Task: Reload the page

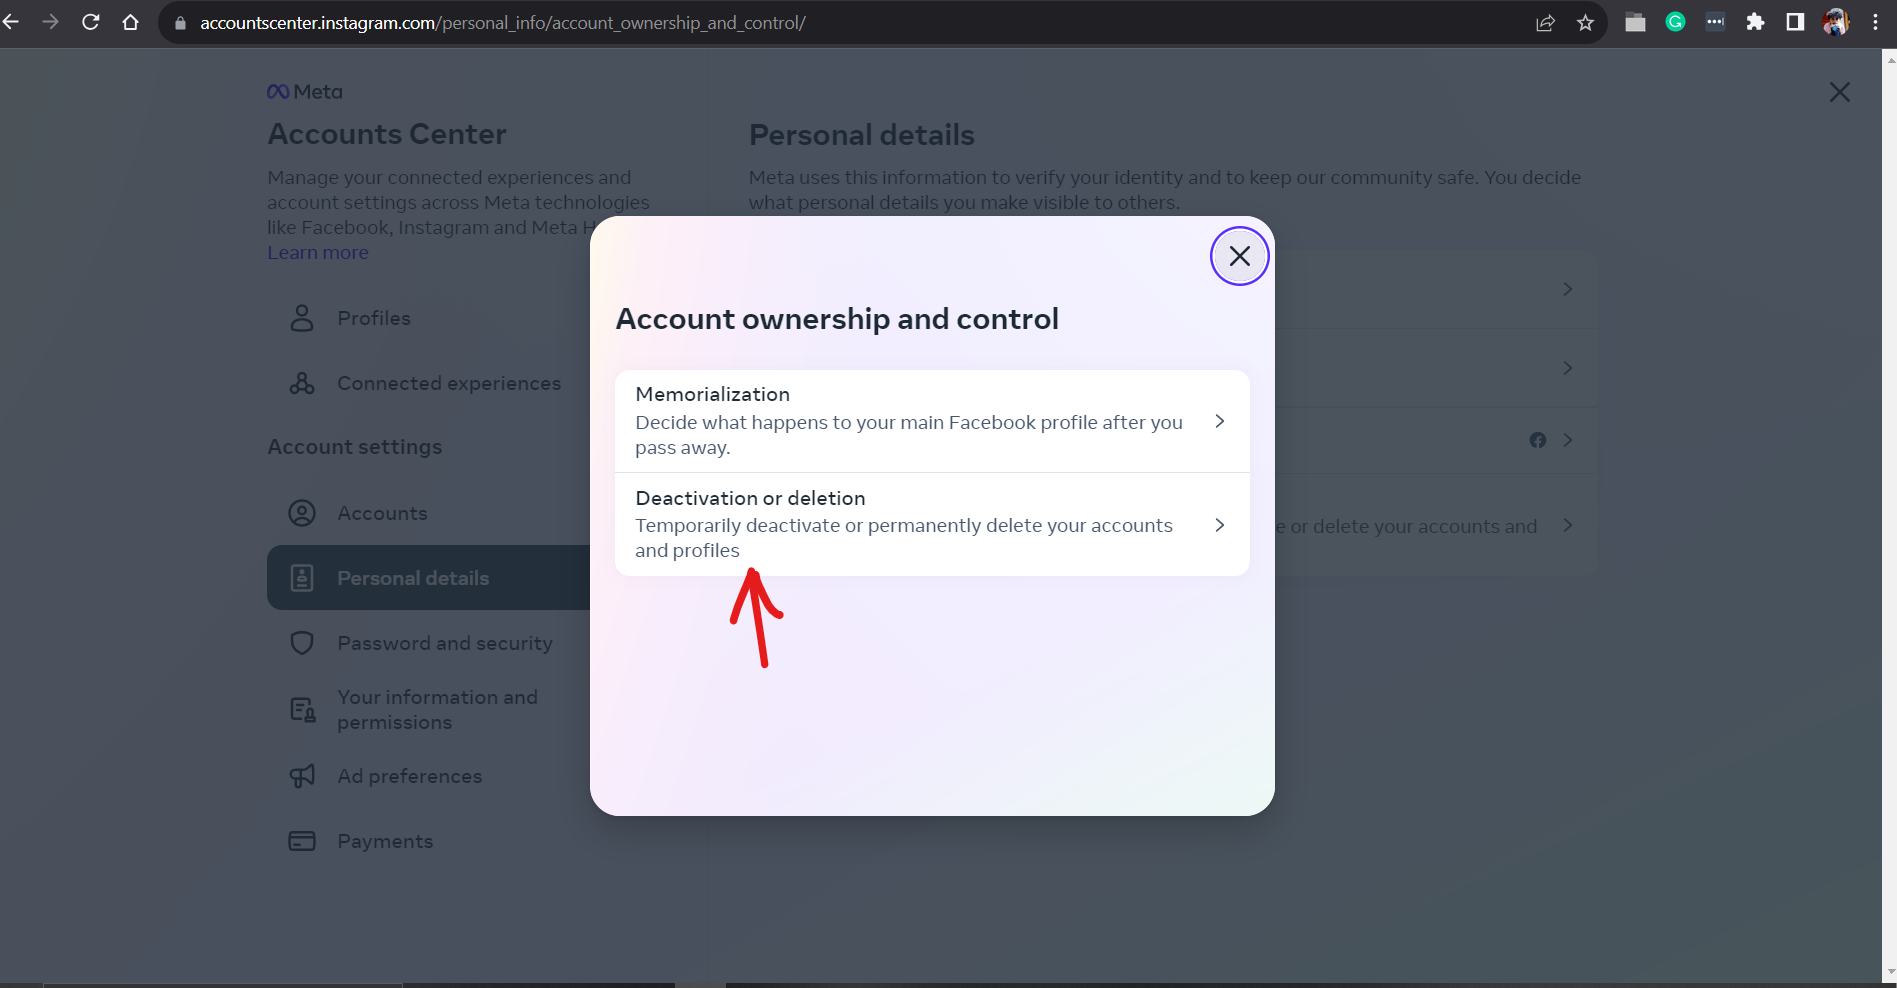Action: coord(90,22)
